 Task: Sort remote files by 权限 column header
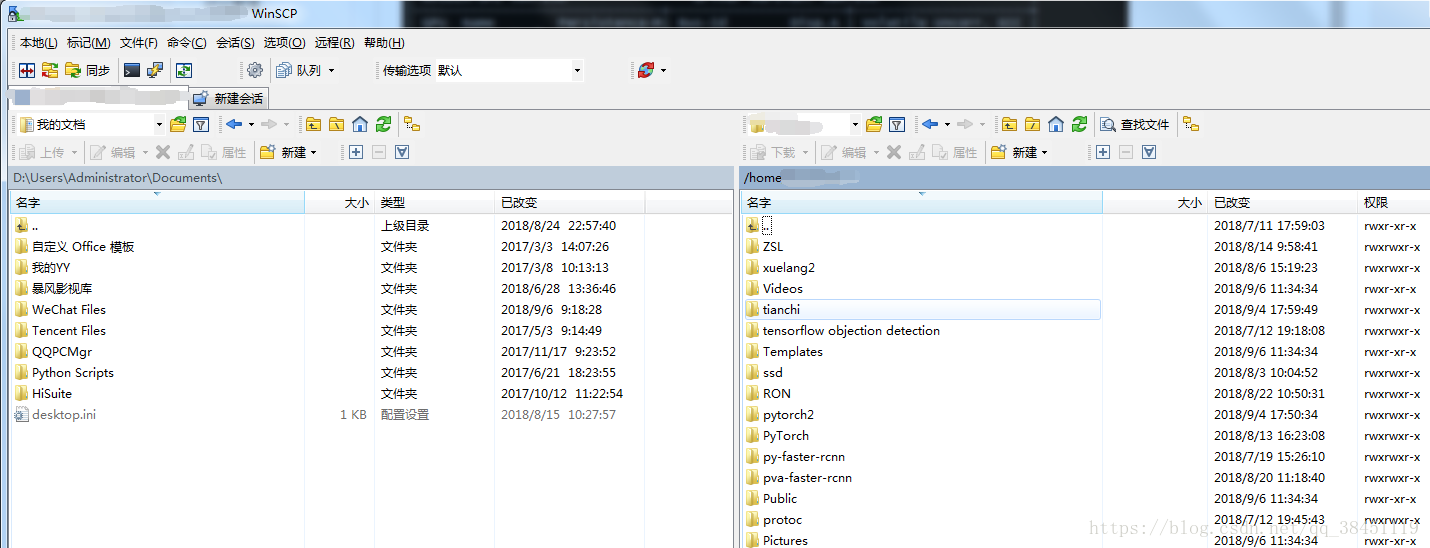(1393, 203)
